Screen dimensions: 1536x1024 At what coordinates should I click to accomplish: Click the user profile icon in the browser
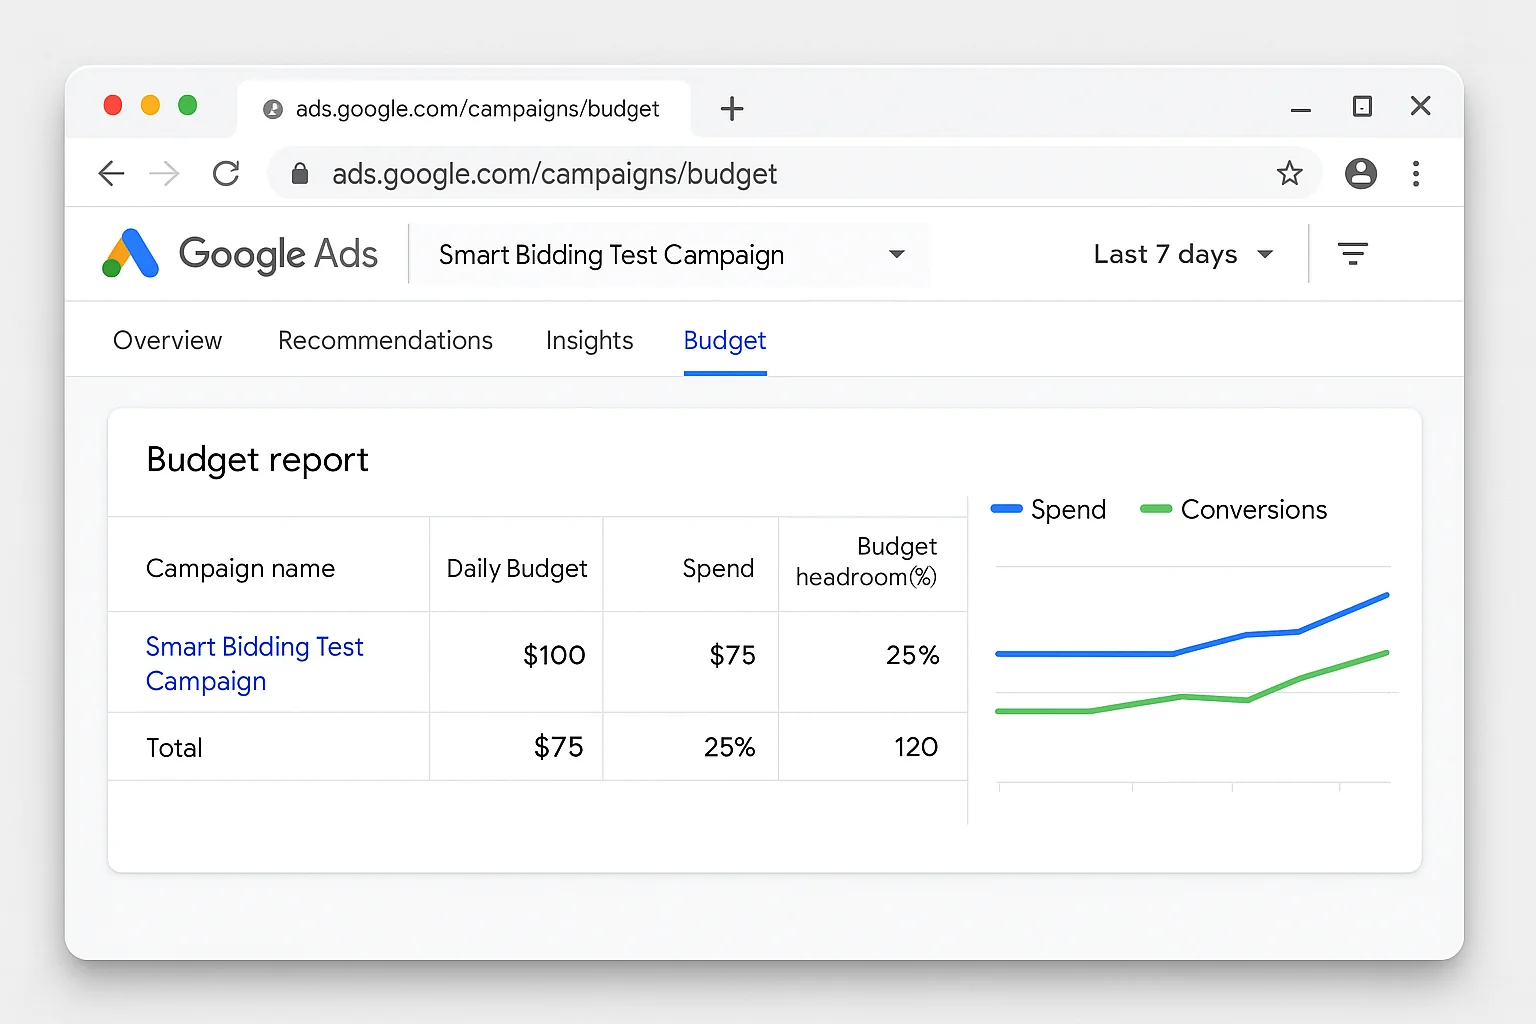[1361, 173]
